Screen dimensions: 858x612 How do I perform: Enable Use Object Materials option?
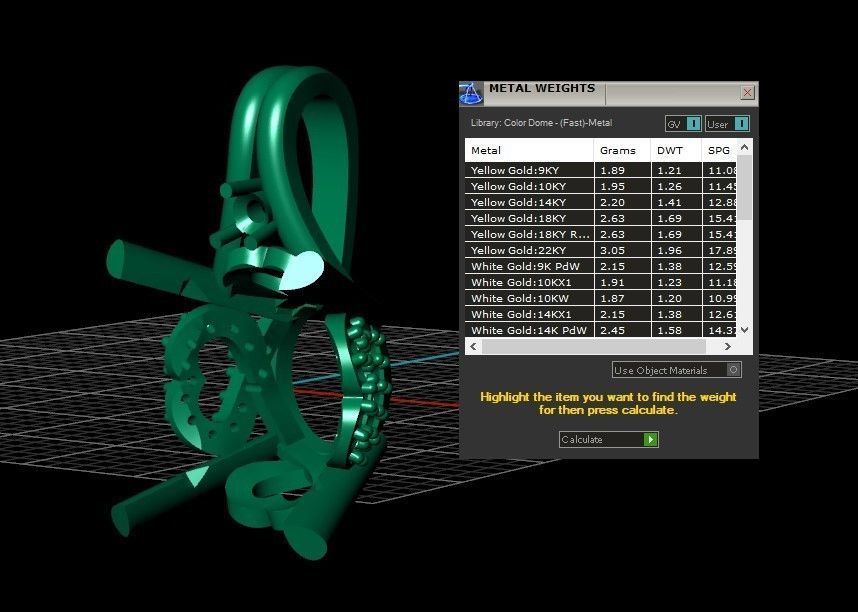(x=676, y=370)
